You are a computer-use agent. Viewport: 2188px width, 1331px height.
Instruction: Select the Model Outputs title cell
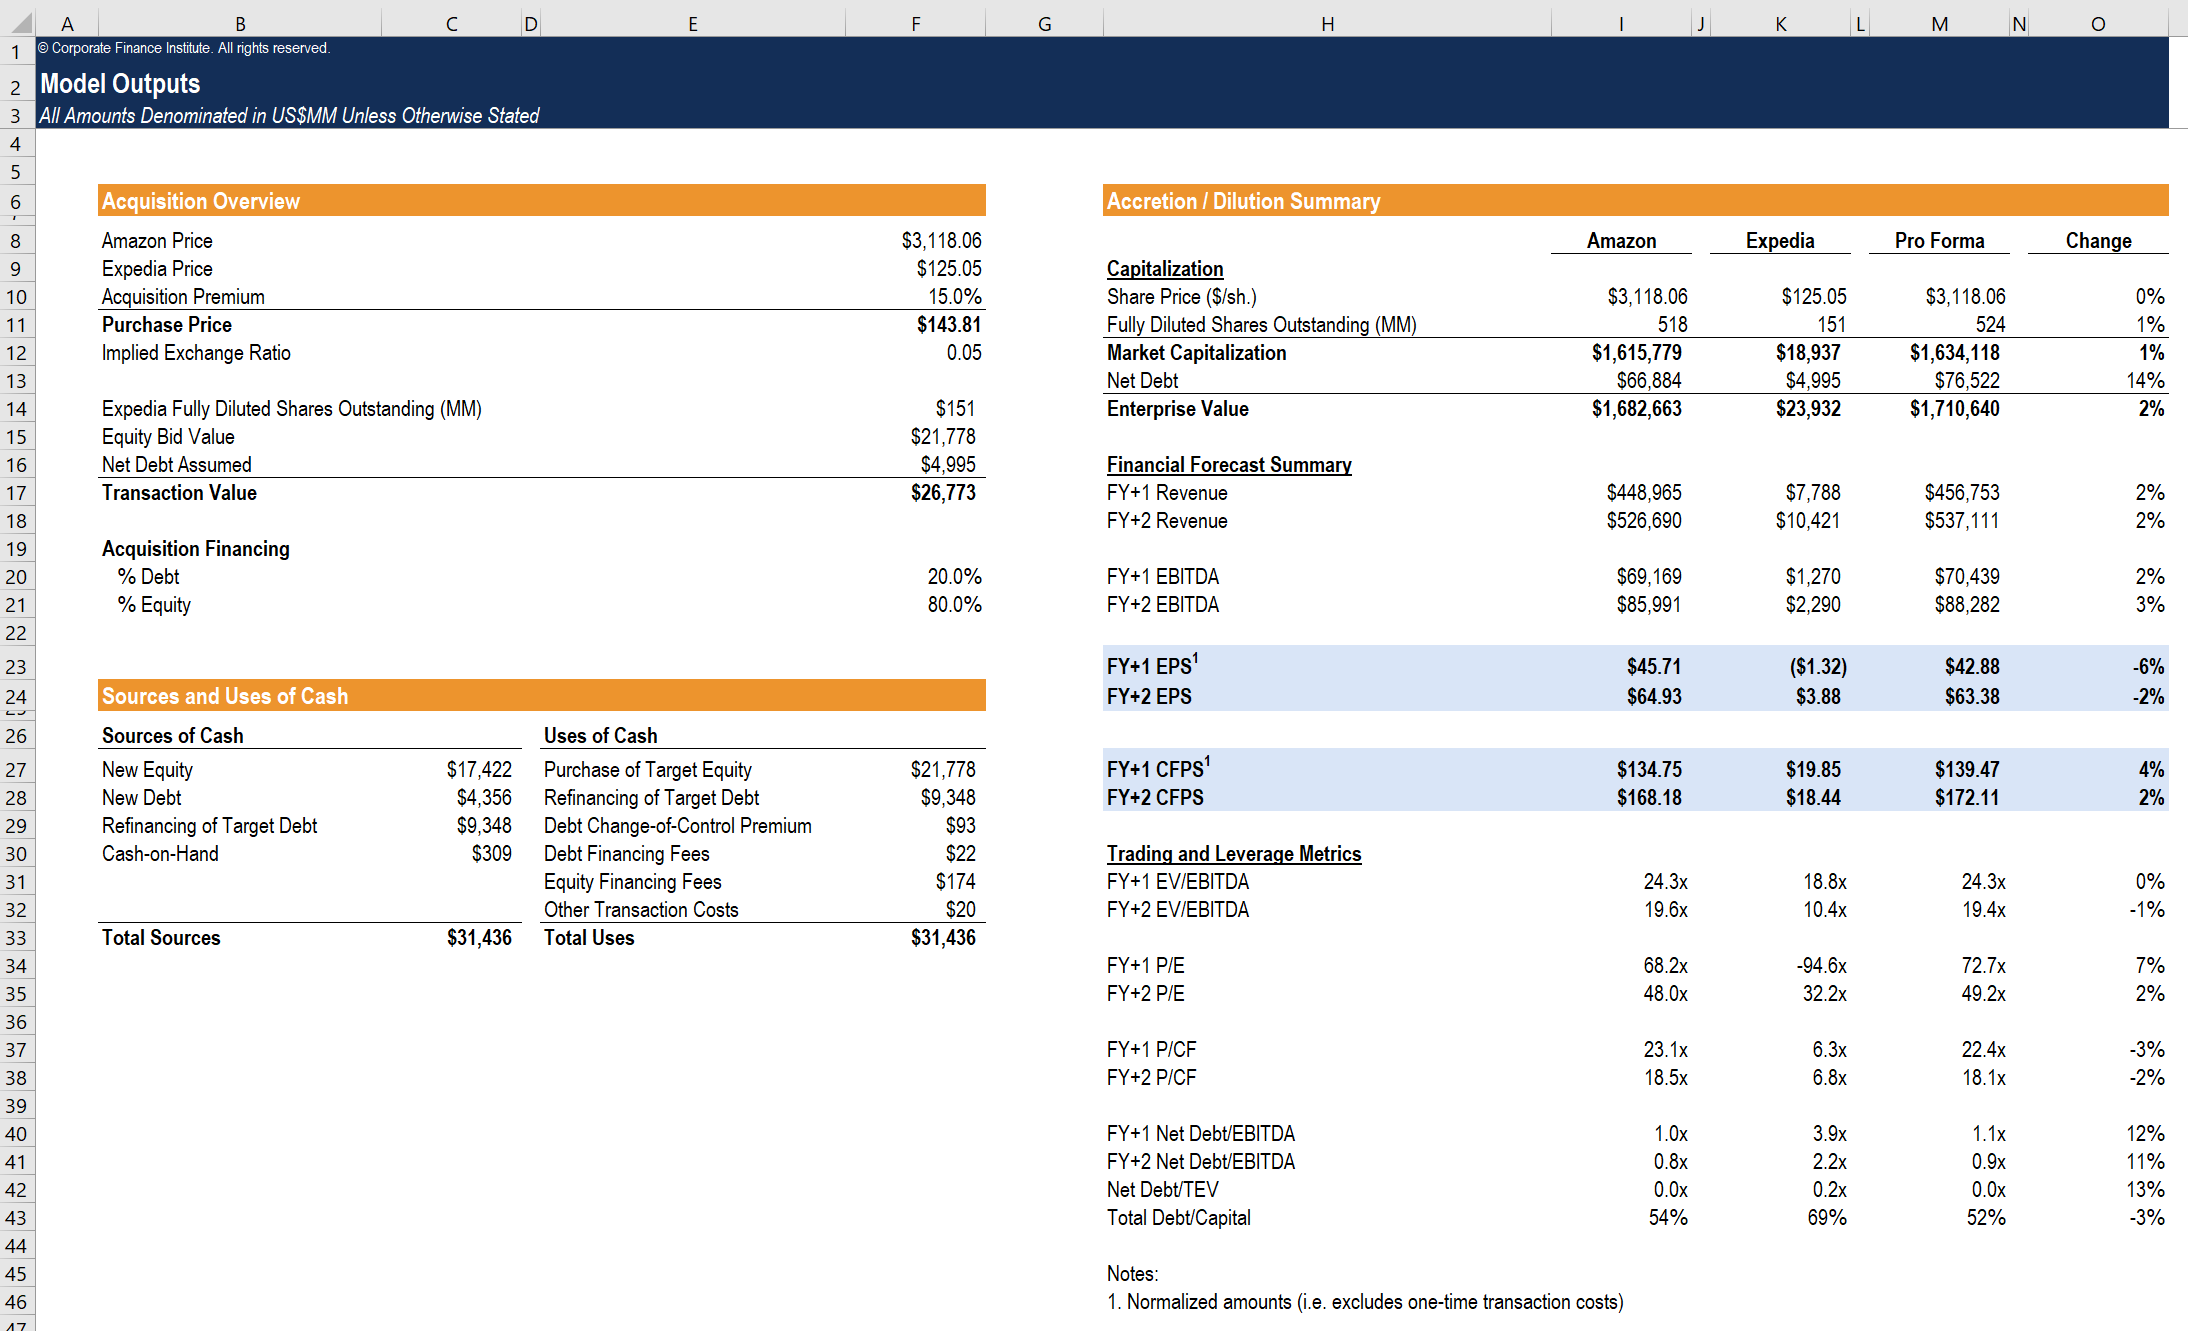click(x=120, y=84)
